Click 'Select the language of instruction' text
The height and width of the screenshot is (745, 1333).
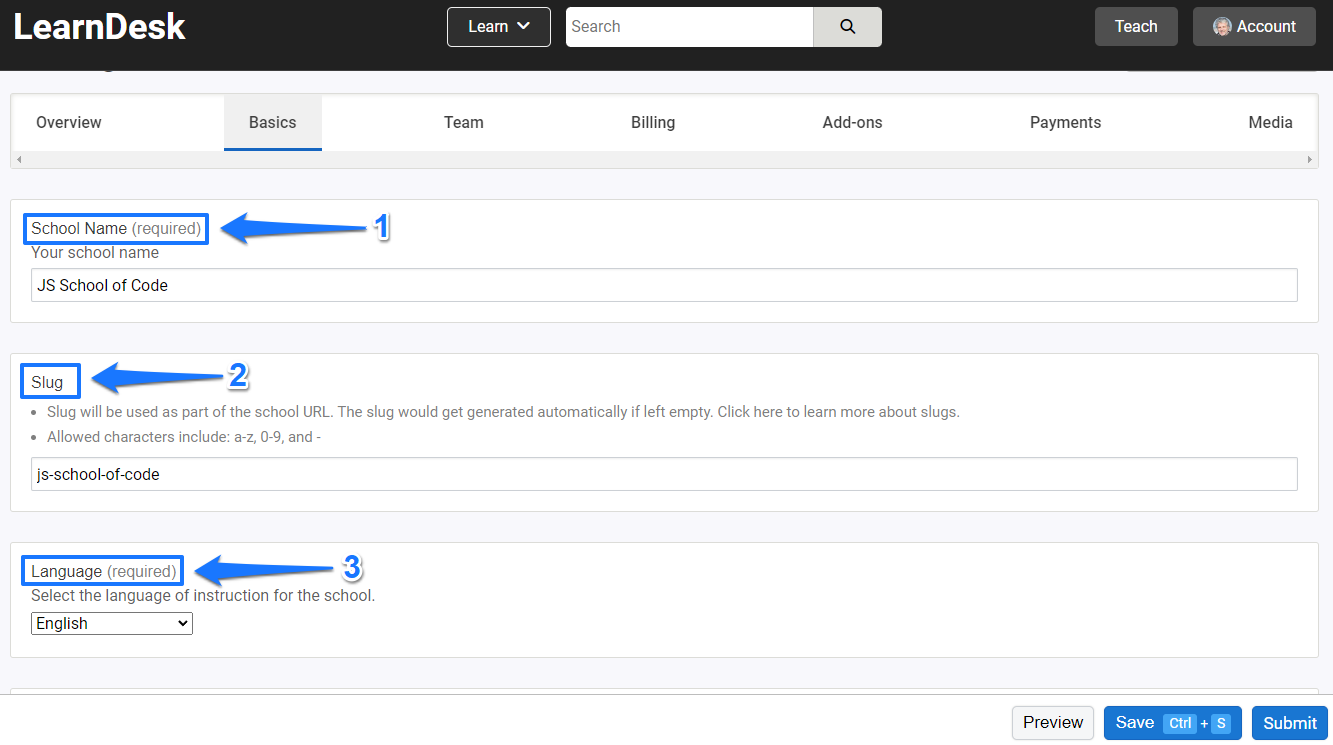click(203, 596)
